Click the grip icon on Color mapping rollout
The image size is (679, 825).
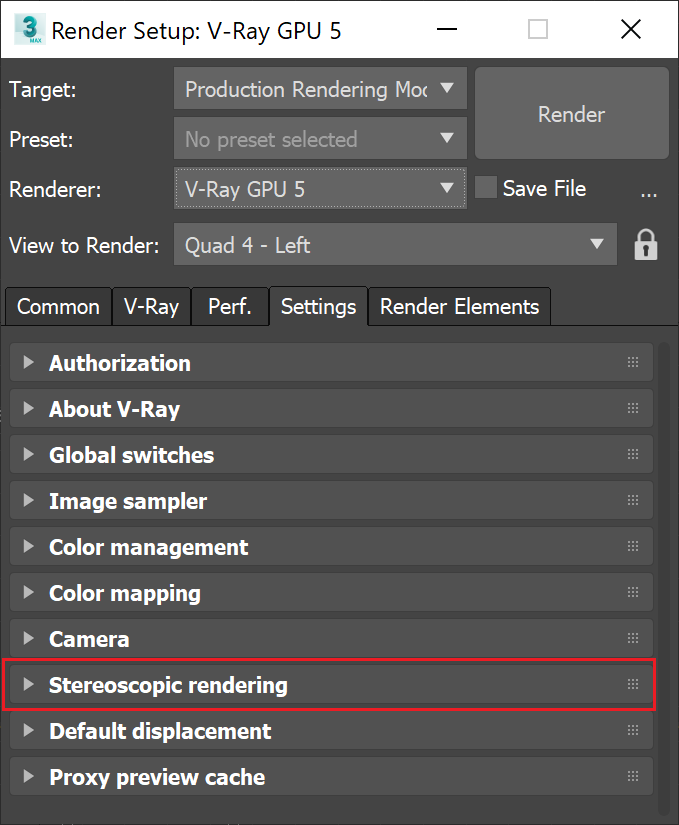pos(632,592)
